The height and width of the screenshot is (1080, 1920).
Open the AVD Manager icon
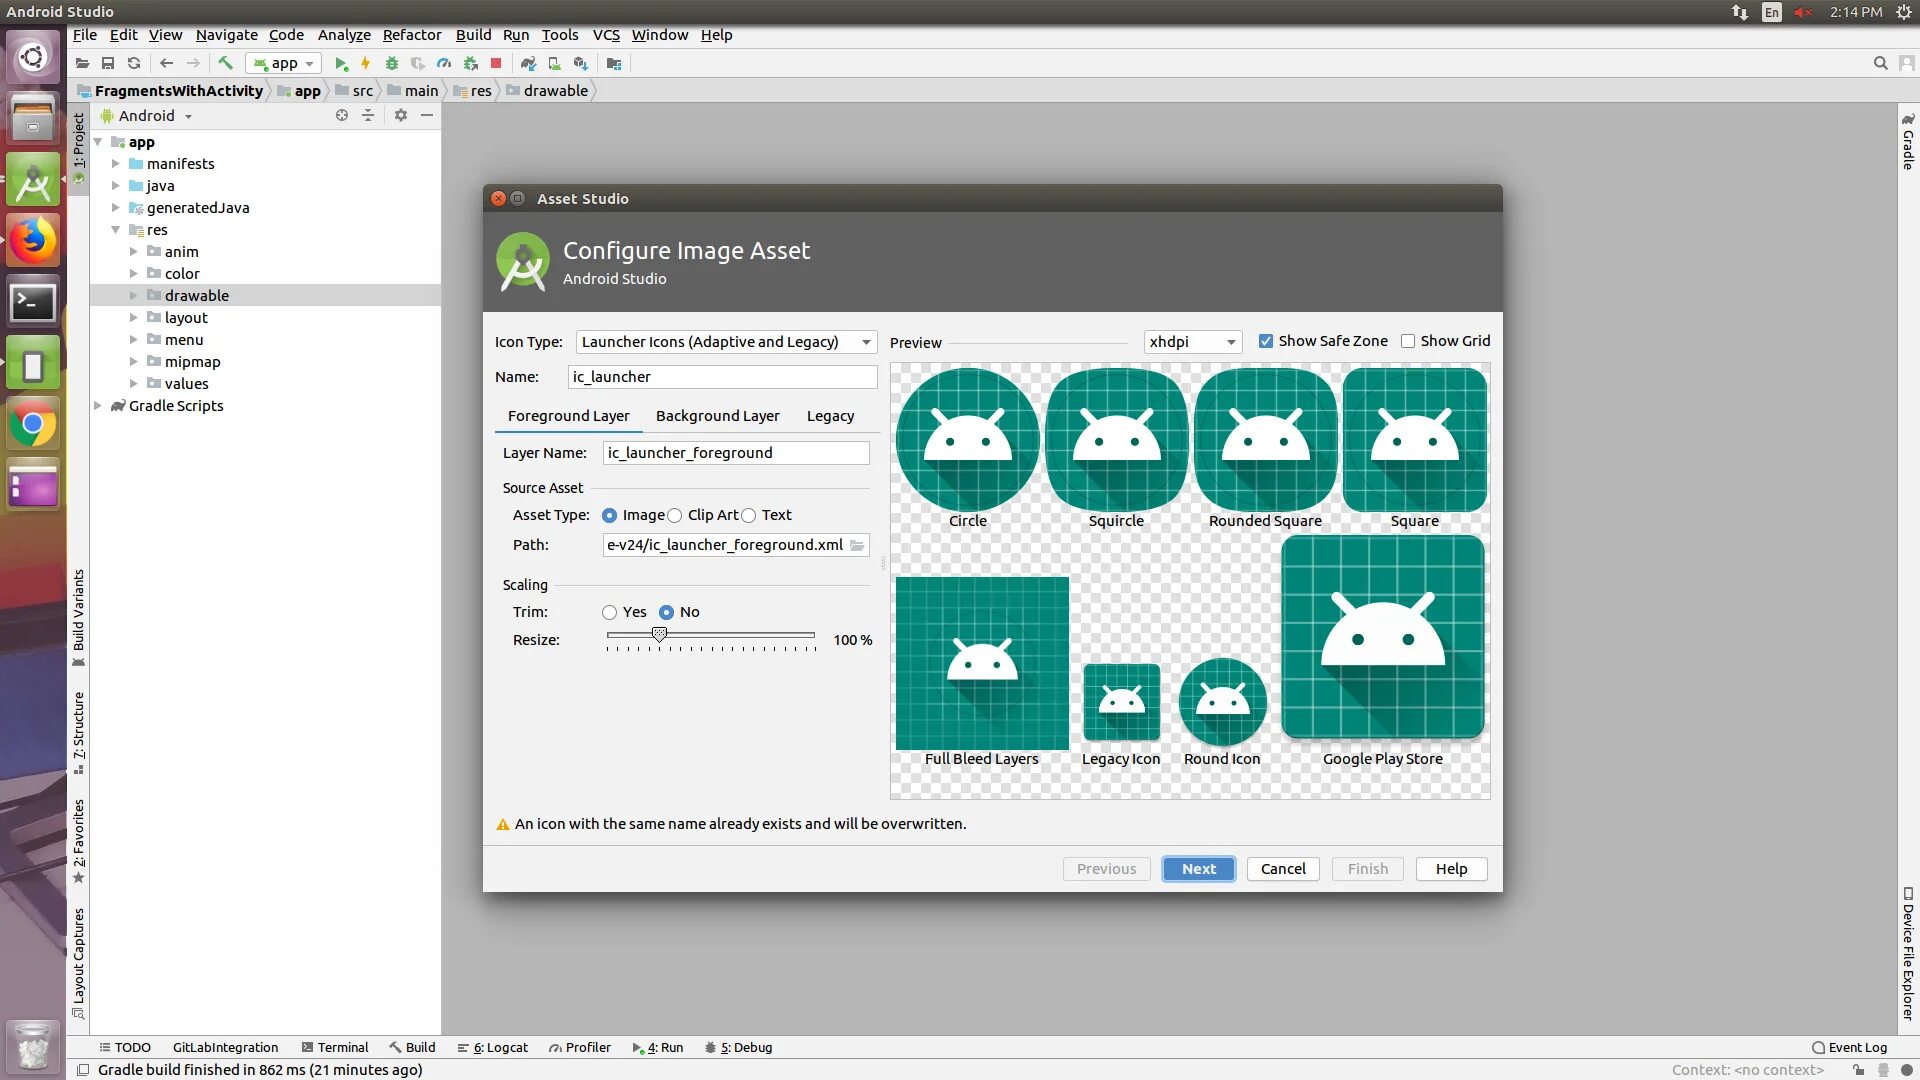555,63
